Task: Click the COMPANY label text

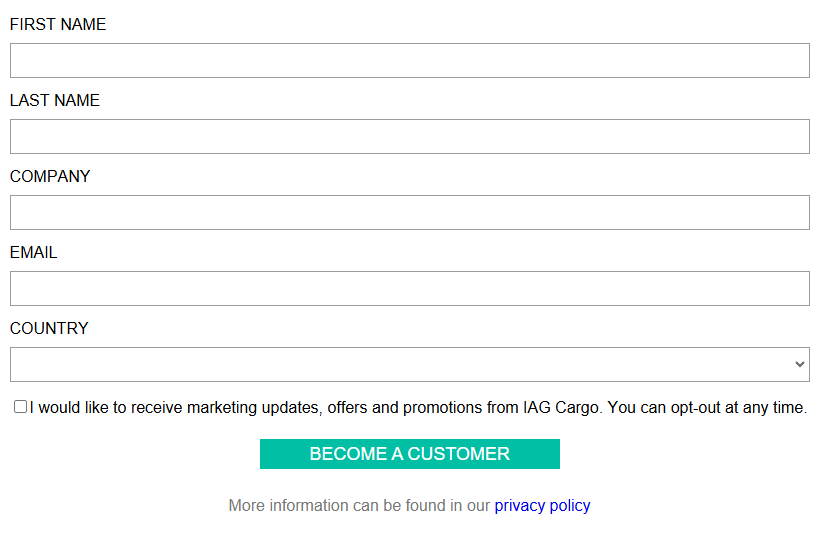Action: coord(50,177)
